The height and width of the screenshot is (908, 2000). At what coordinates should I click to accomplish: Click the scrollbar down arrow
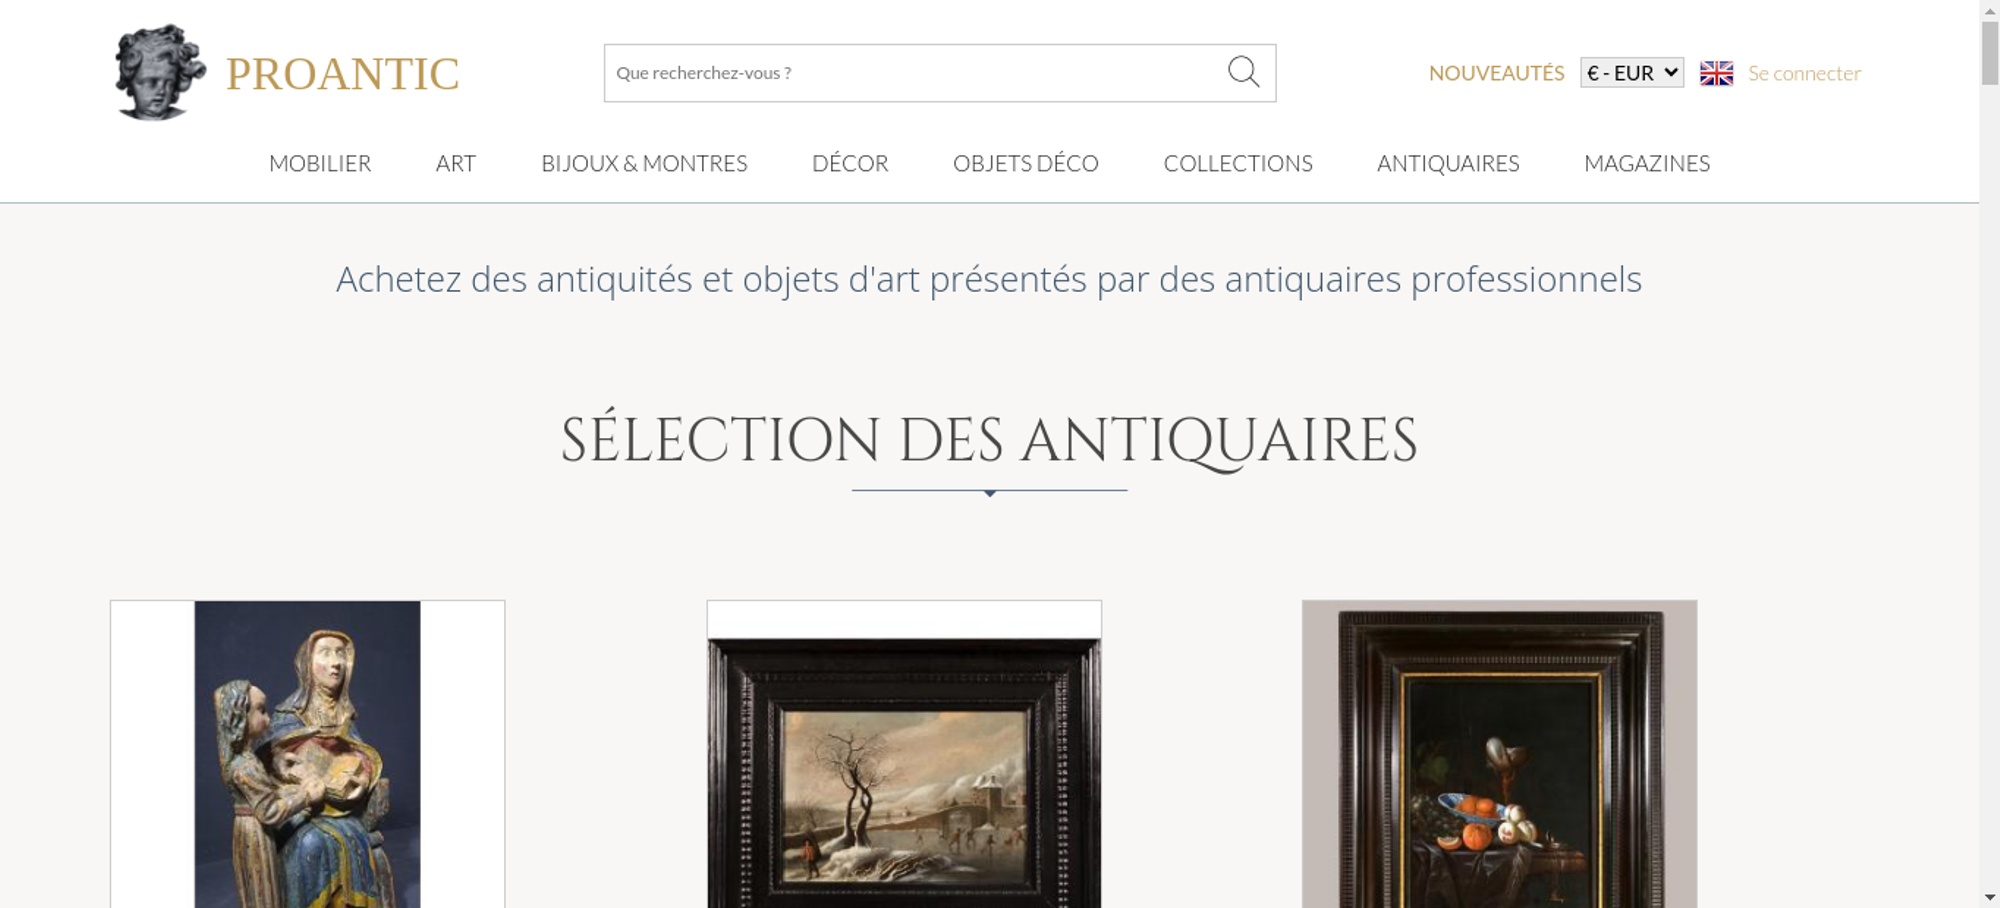[x=1990, y=897]
